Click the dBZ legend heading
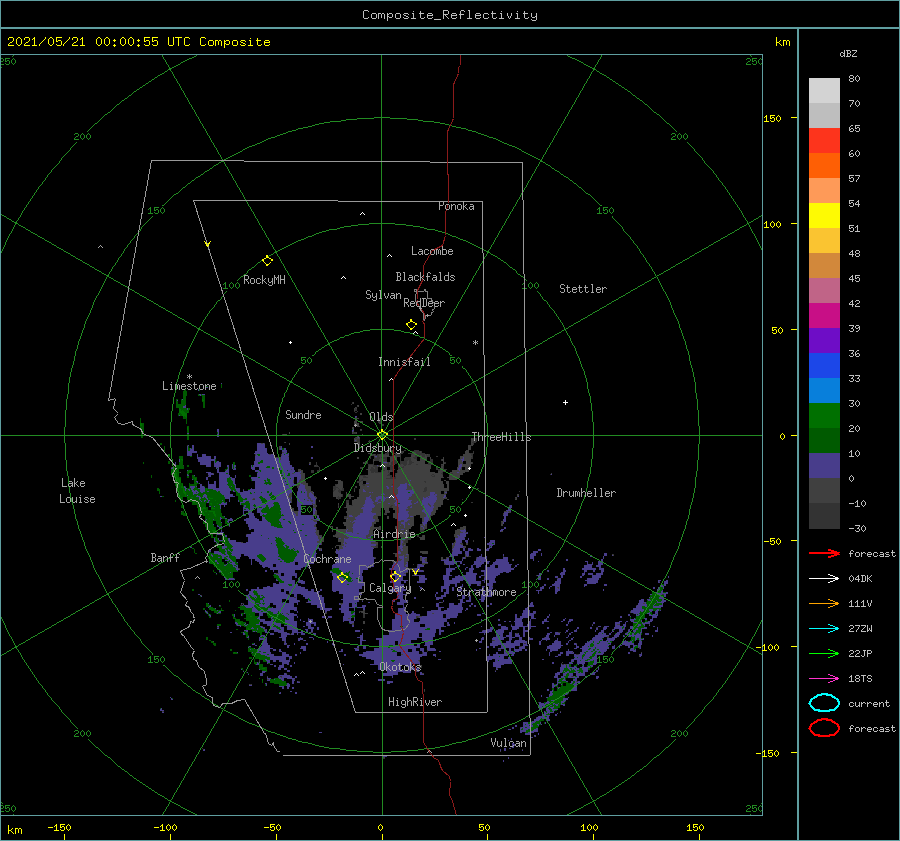900x841 pixels. click(x=848, y=53)
